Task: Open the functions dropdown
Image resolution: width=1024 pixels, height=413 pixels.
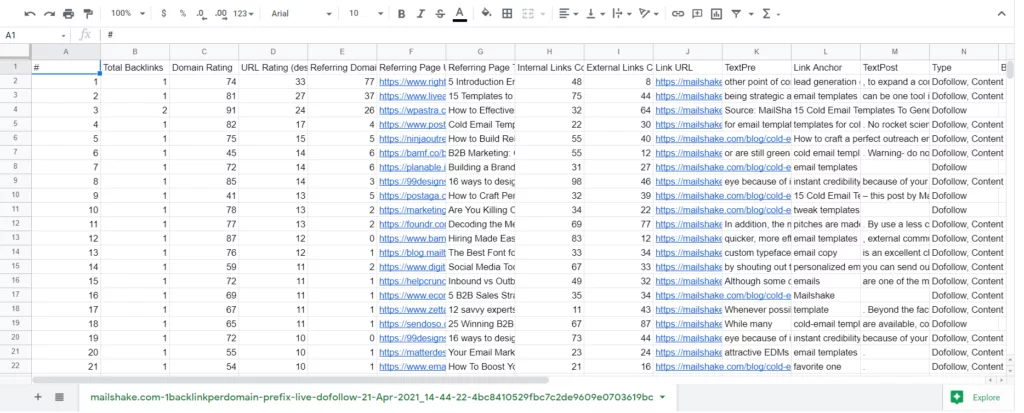Action: coord(771,14)
